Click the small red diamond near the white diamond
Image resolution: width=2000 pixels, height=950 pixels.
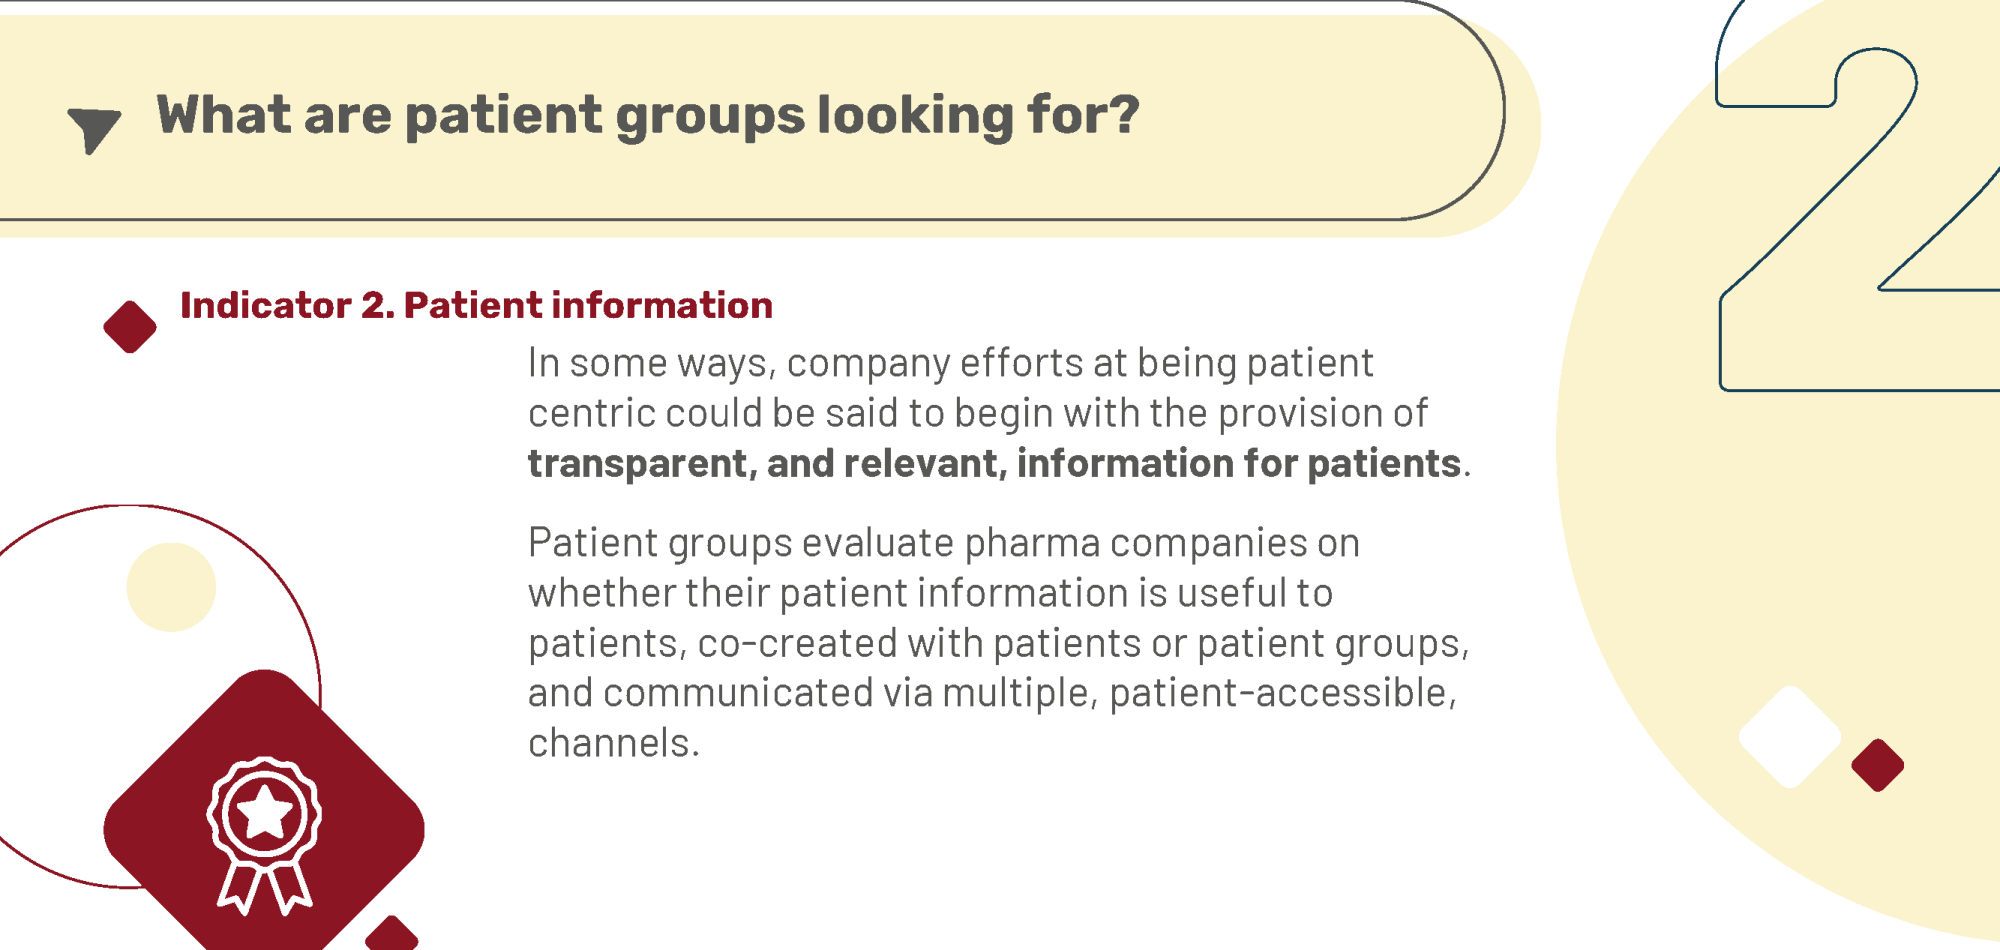1877,765
